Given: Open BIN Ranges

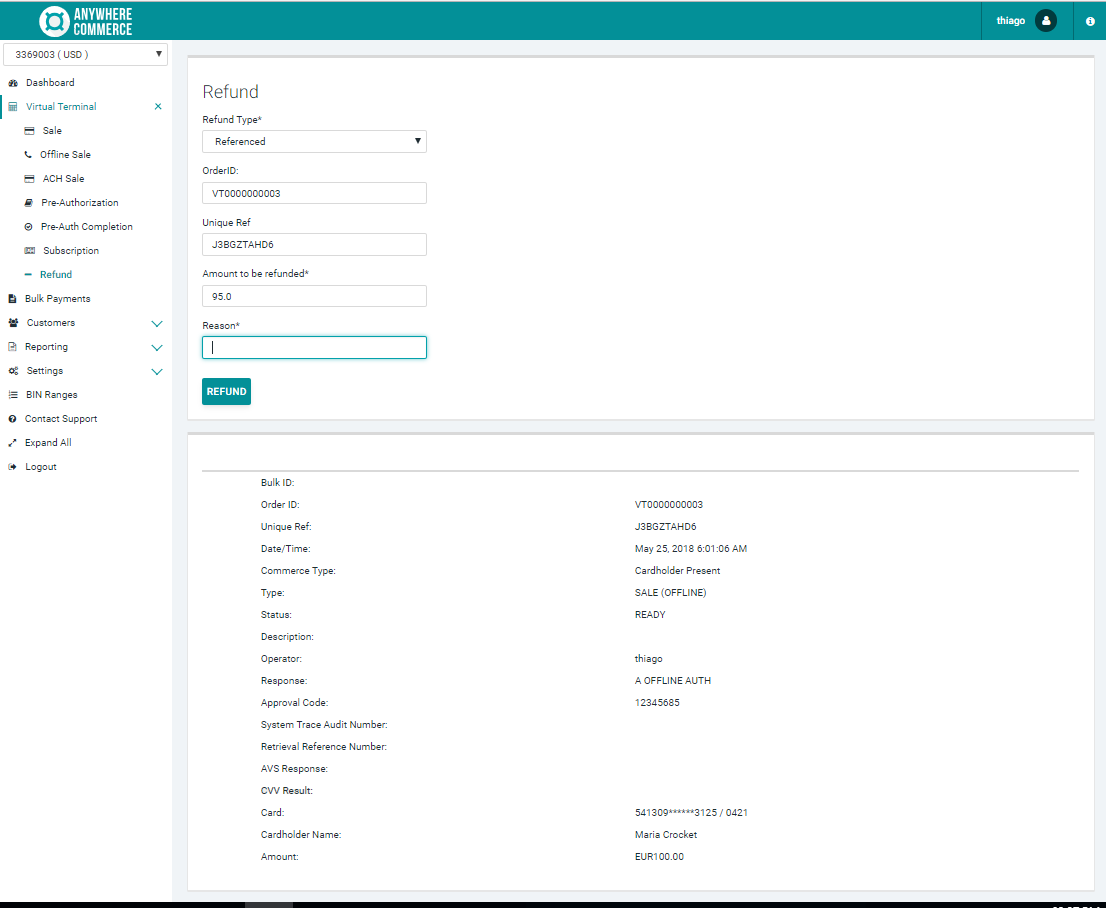Looking at the screenshot, I should (x=52, y=394).
